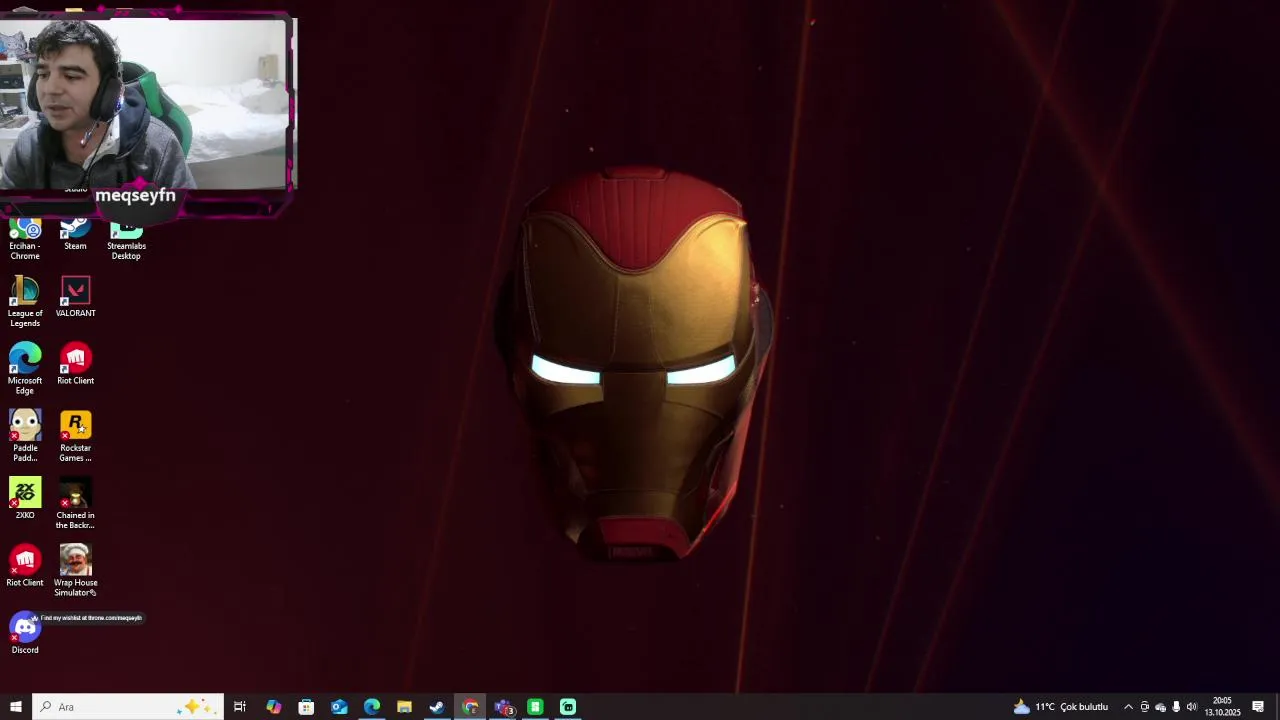The height and width of the screenshot is (720, 1280).
Task: Select the Wrap House Simulator desktop icon
Action: [x=75, y=571]
